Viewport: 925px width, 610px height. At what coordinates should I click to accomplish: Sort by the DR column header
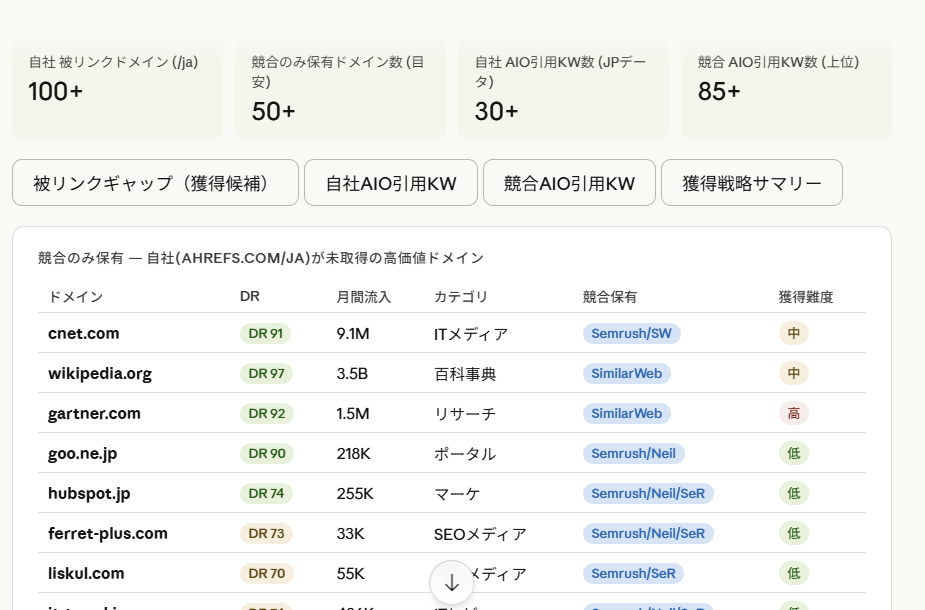(250, 296)
